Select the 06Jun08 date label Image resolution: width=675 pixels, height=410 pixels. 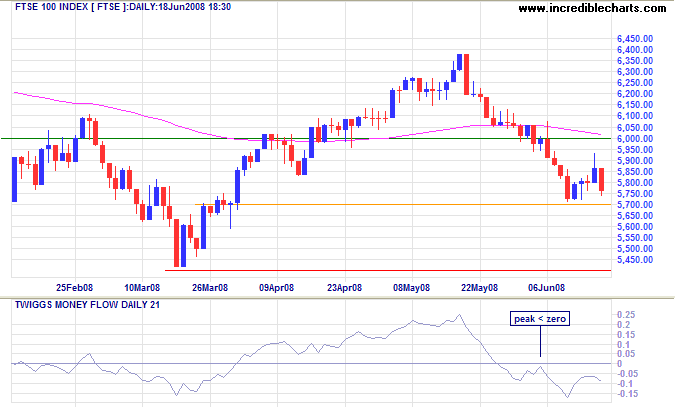tap(547, 288)
